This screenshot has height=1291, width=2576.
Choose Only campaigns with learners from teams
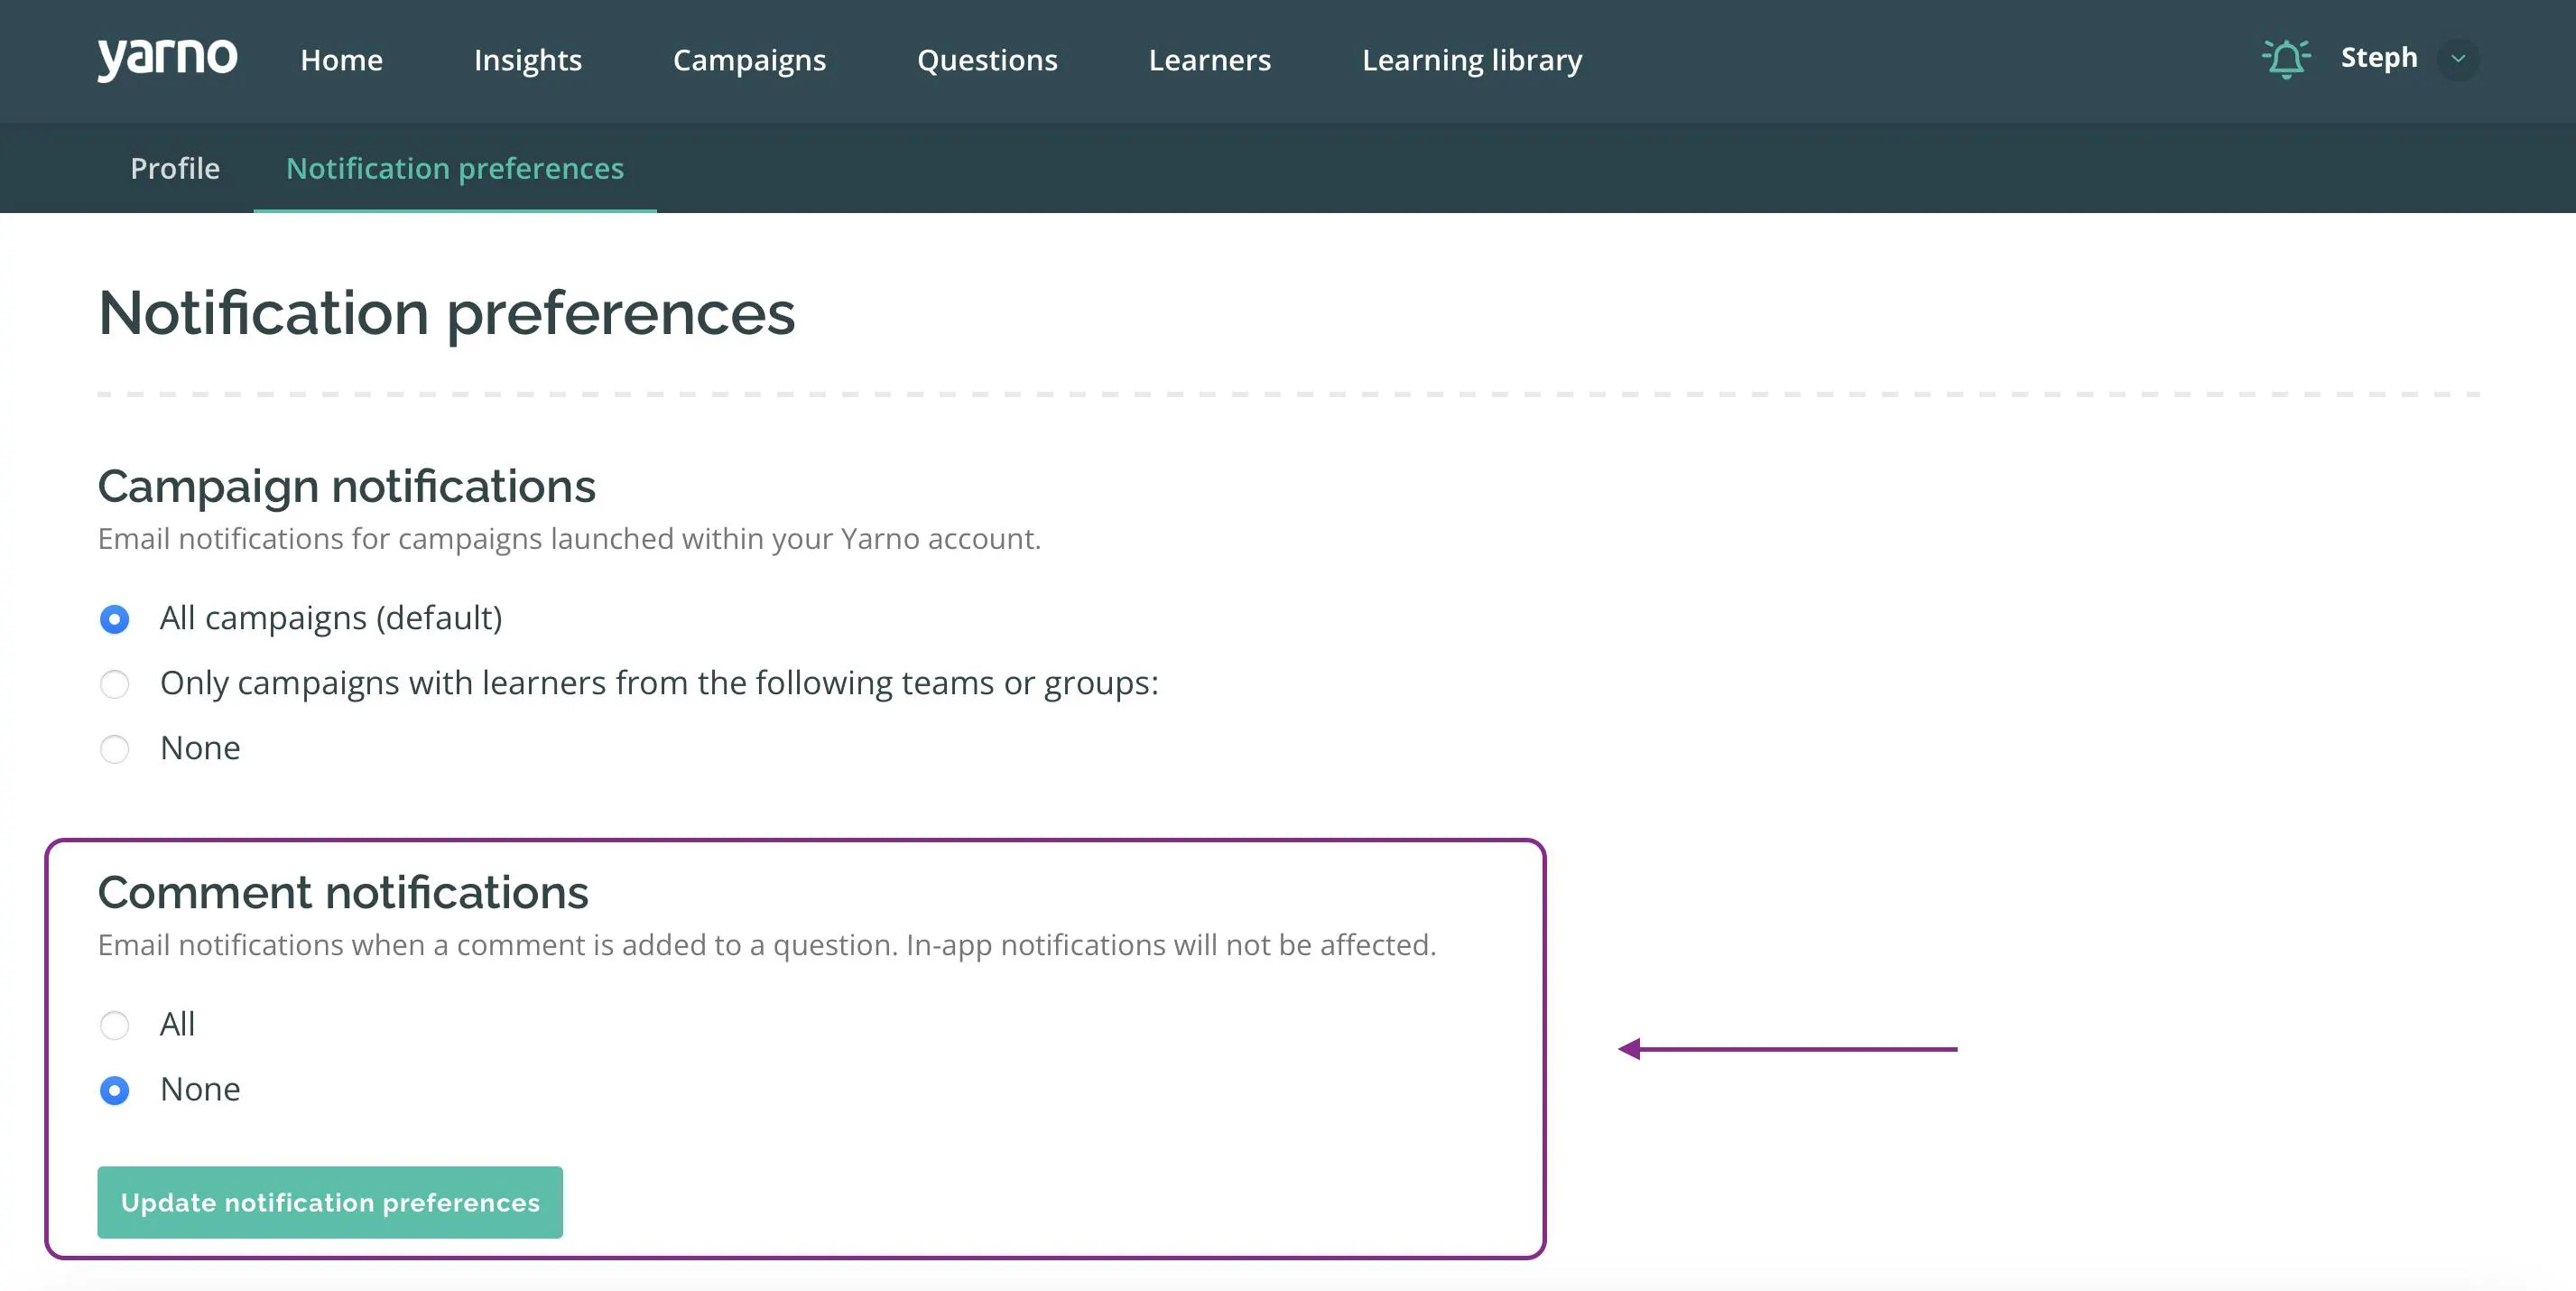tap(115, 685)
